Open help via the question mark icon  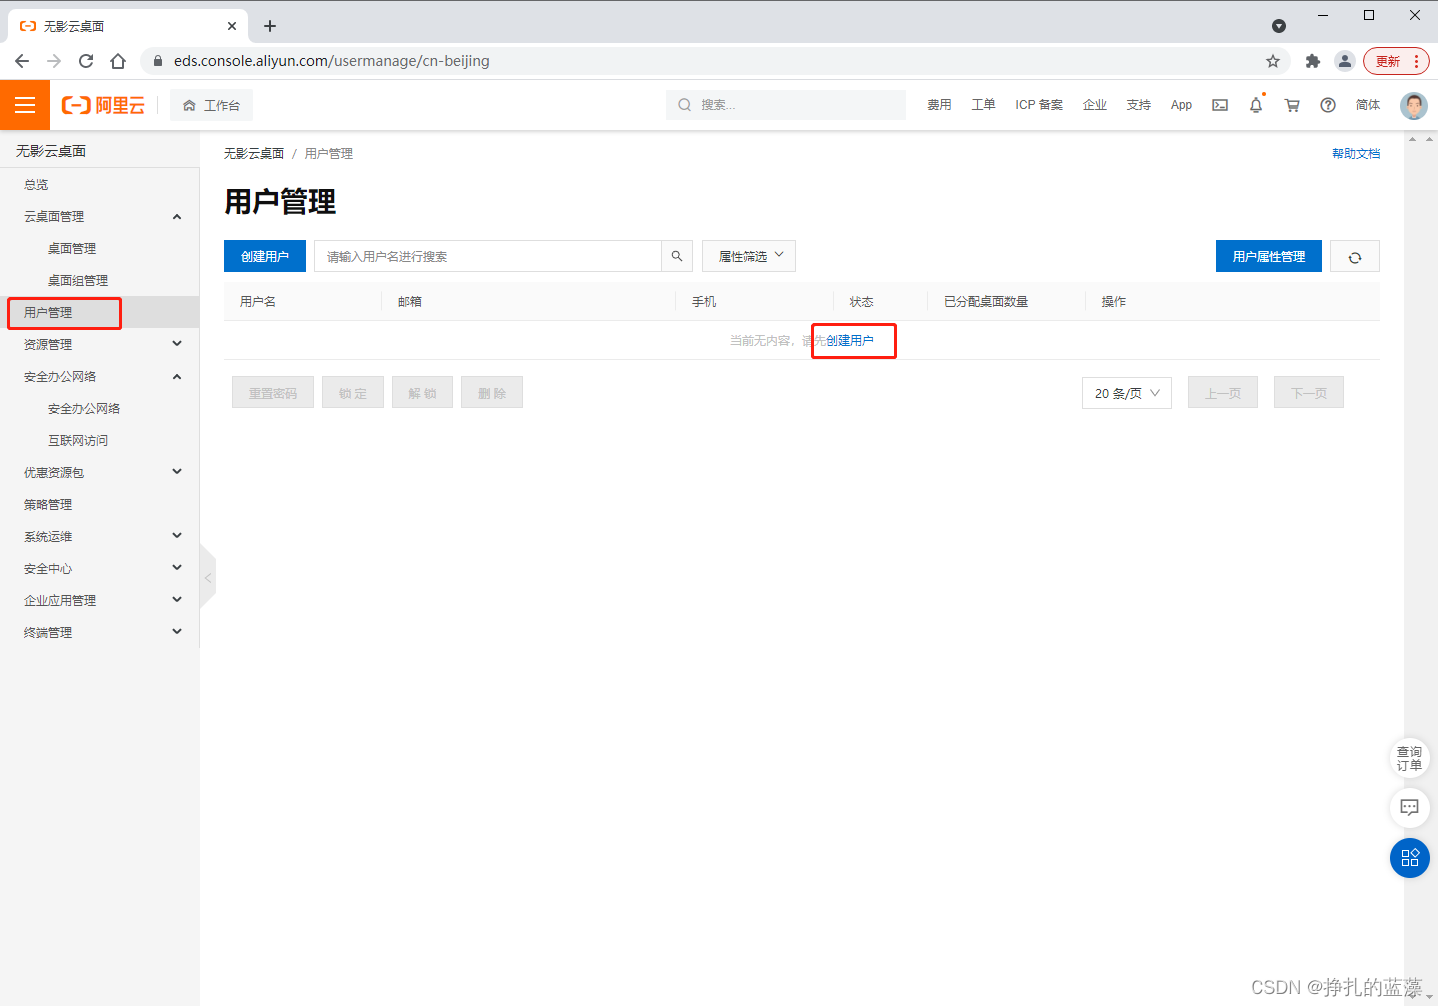(x=1327, y=104)
